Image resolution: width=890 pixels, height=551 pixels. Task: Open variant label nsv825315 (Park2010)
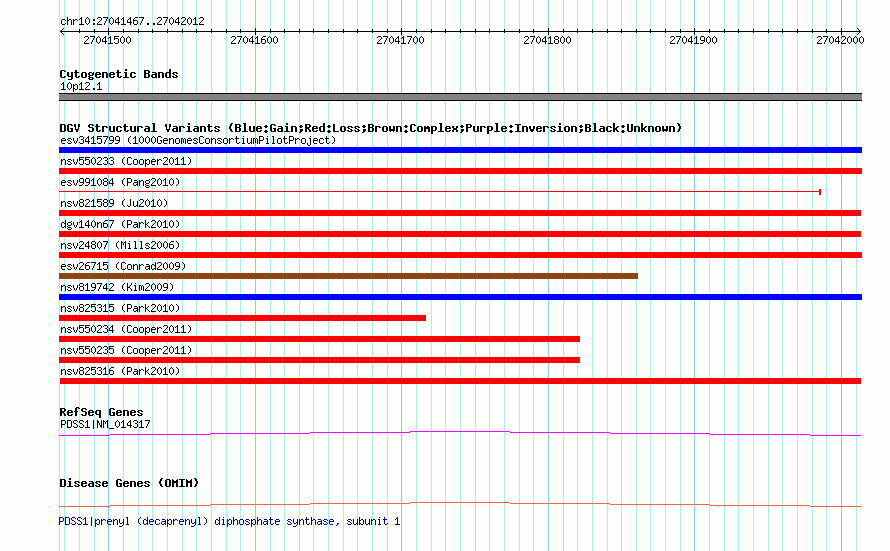click(x=120, y=308)
